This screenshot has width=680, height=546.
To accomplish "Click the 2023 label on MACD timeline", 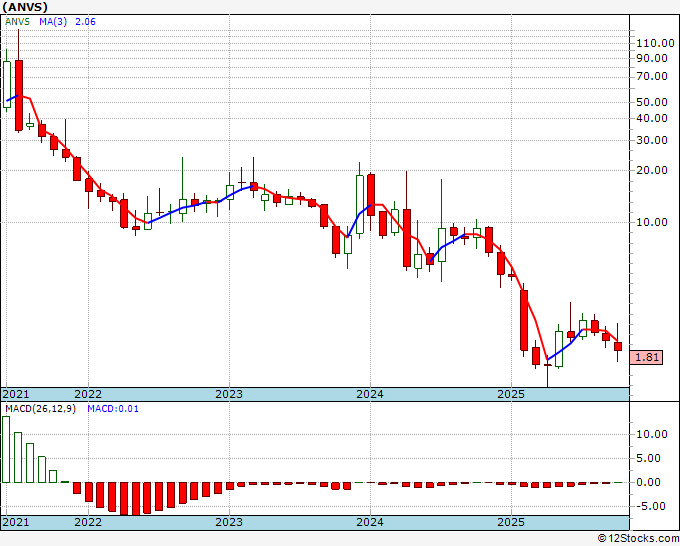I will click(x=229, y=522).
